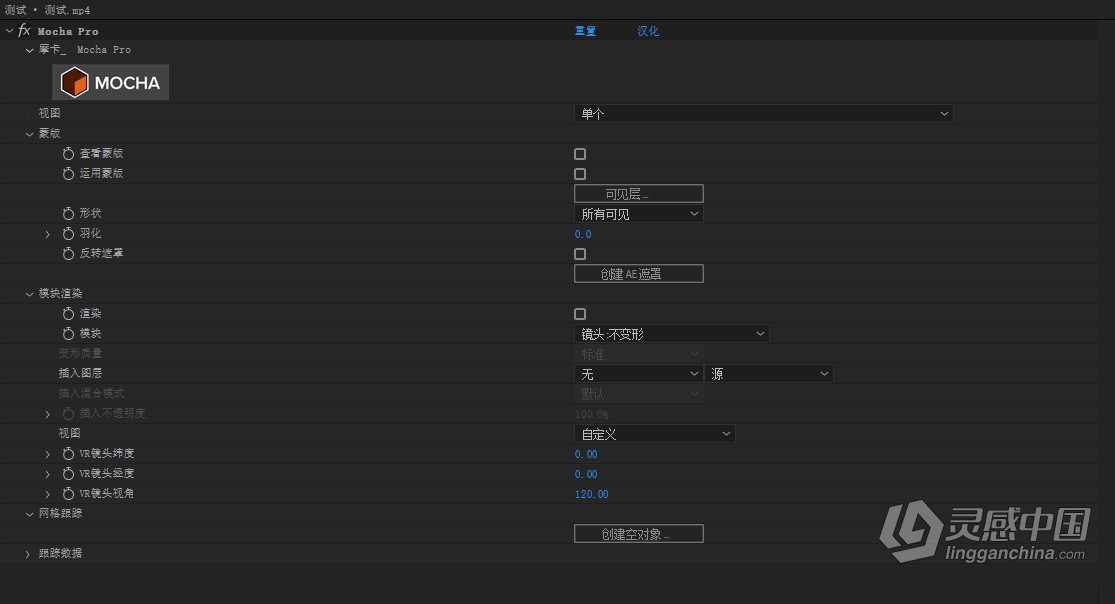The height and width of the screenshot is (604, 1115).
Task: Open the dimmed 变形质量 dropdown showing 标准
Action: [x=639, y=354]
